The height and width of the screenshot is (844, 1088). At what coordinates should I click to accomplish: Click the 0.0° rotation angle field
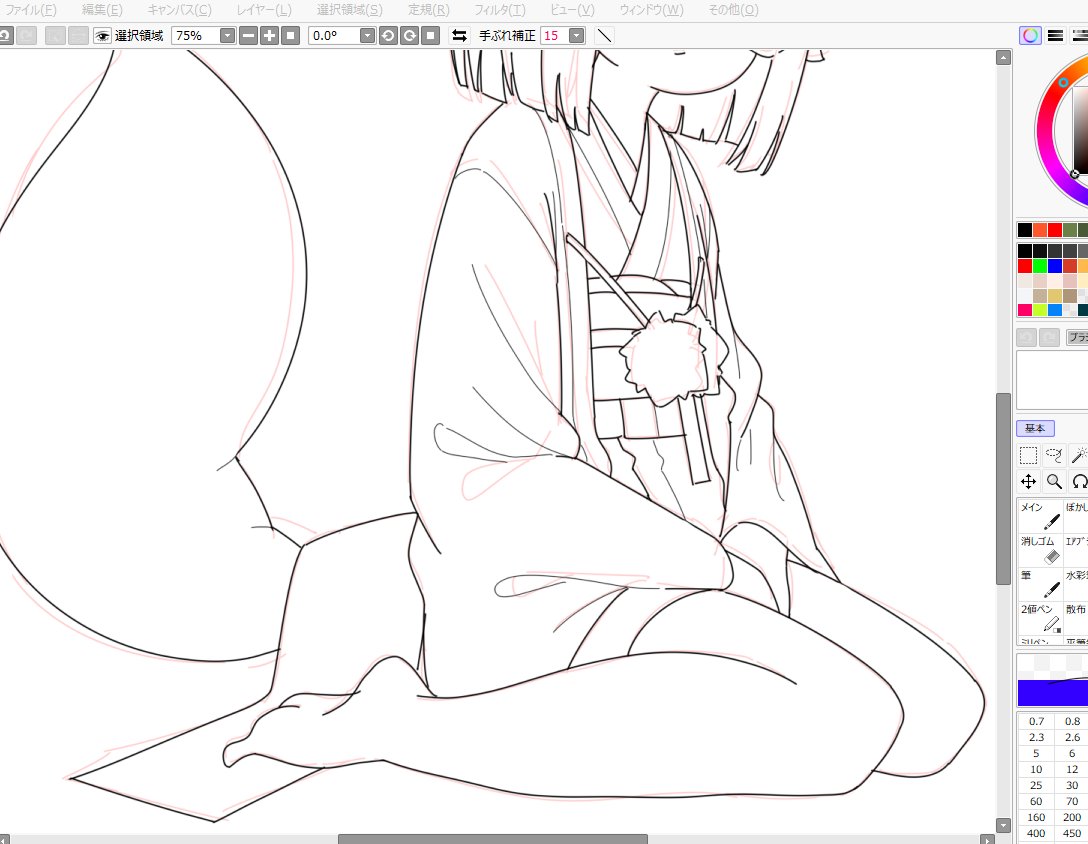click(334, 36)
